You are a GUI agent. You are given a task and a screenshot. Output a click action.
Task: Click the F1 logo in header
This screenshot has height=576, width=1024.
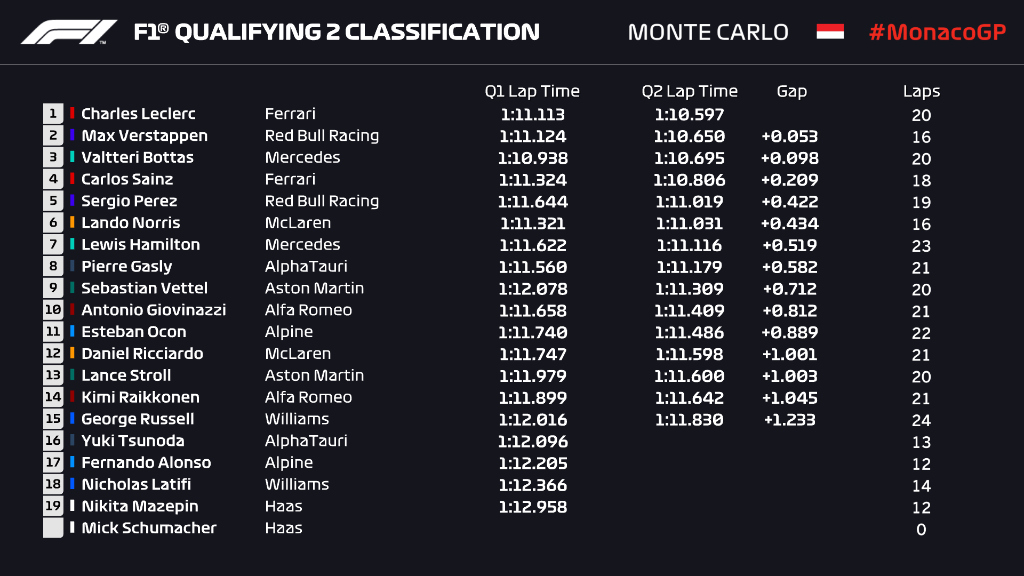pos(69,32)
